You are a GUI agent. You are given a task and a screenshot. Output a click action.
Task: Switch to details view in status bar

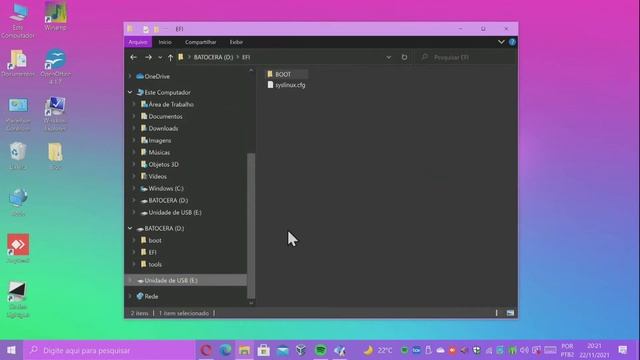[x=497, y=313]
